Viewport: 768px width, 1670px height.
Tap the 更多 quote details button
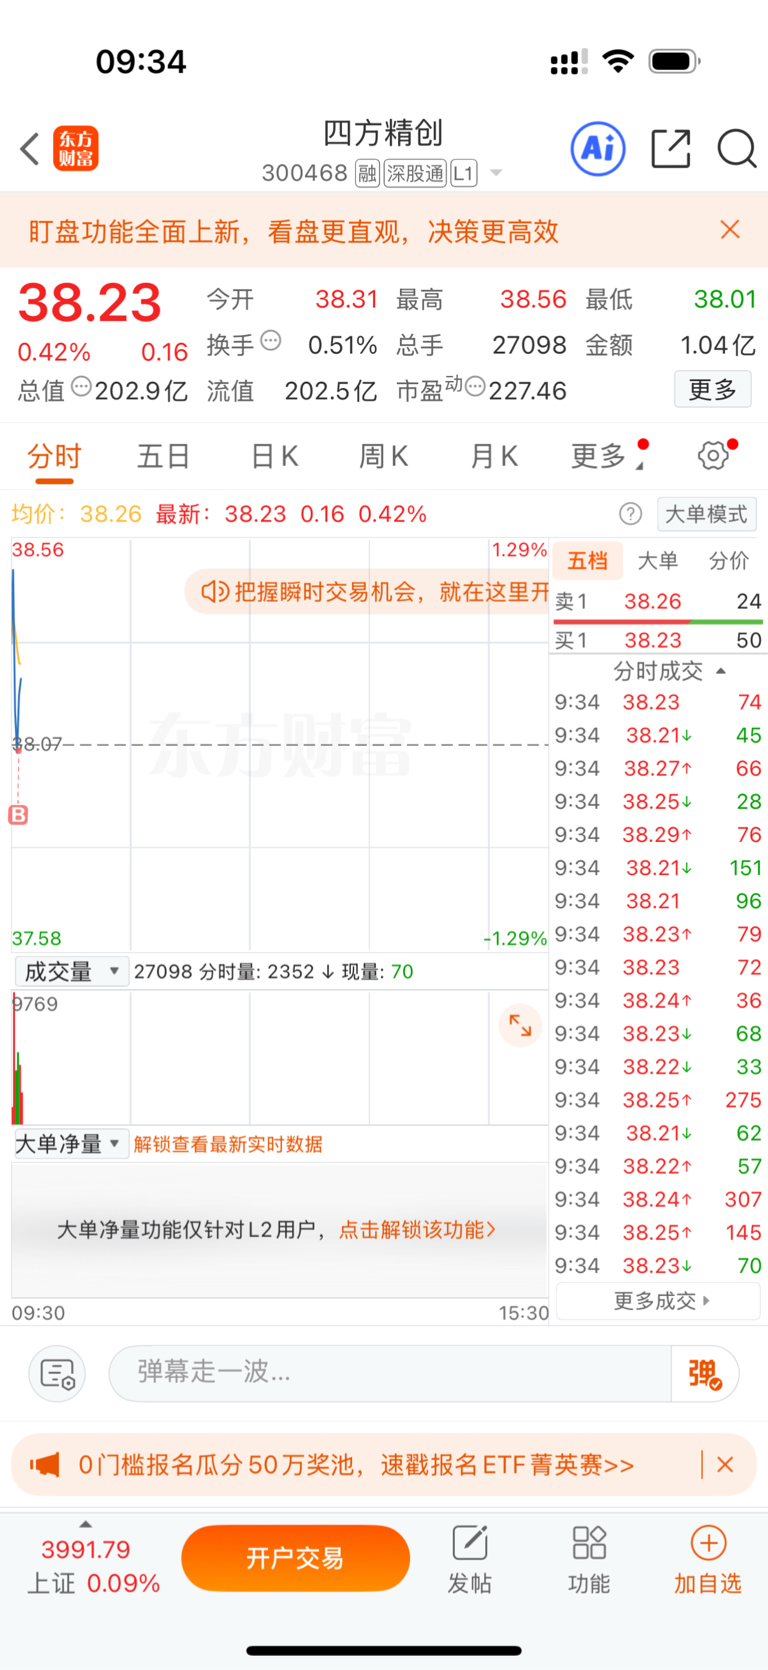click(713, 389)
